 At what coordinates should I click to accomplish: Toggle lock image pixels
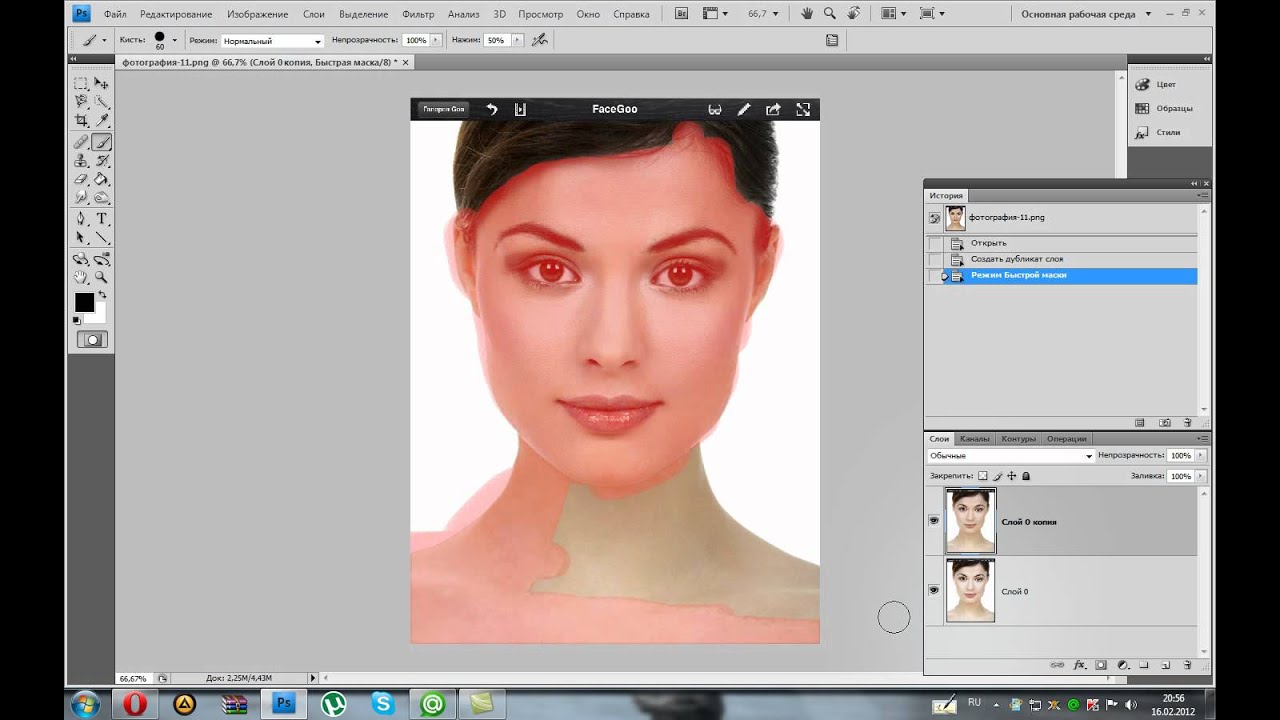click(997, 476)
